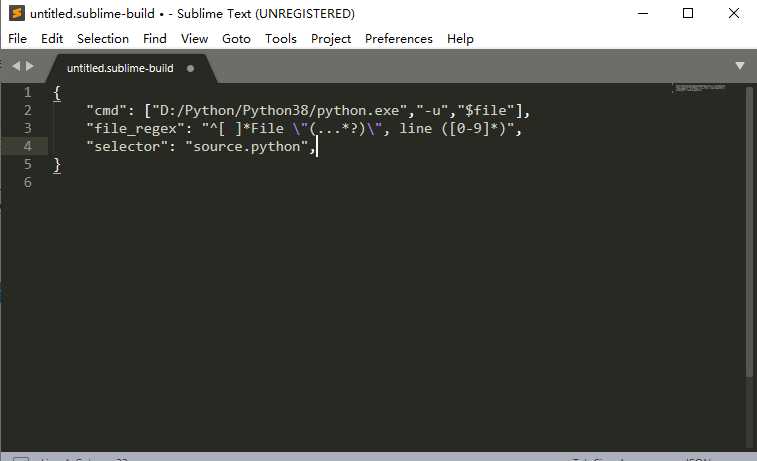The height and width of the screenshot is (461, 757).
Task: Click the next tab right arrow
Action: pos(30,66)
